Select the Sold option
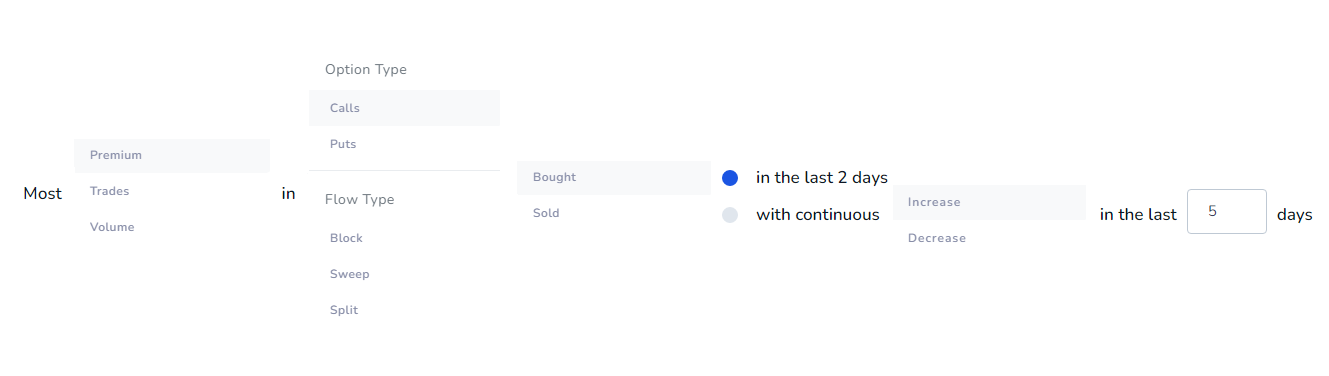This screenshot has height=376, width=1329. [x=614, y=213]
